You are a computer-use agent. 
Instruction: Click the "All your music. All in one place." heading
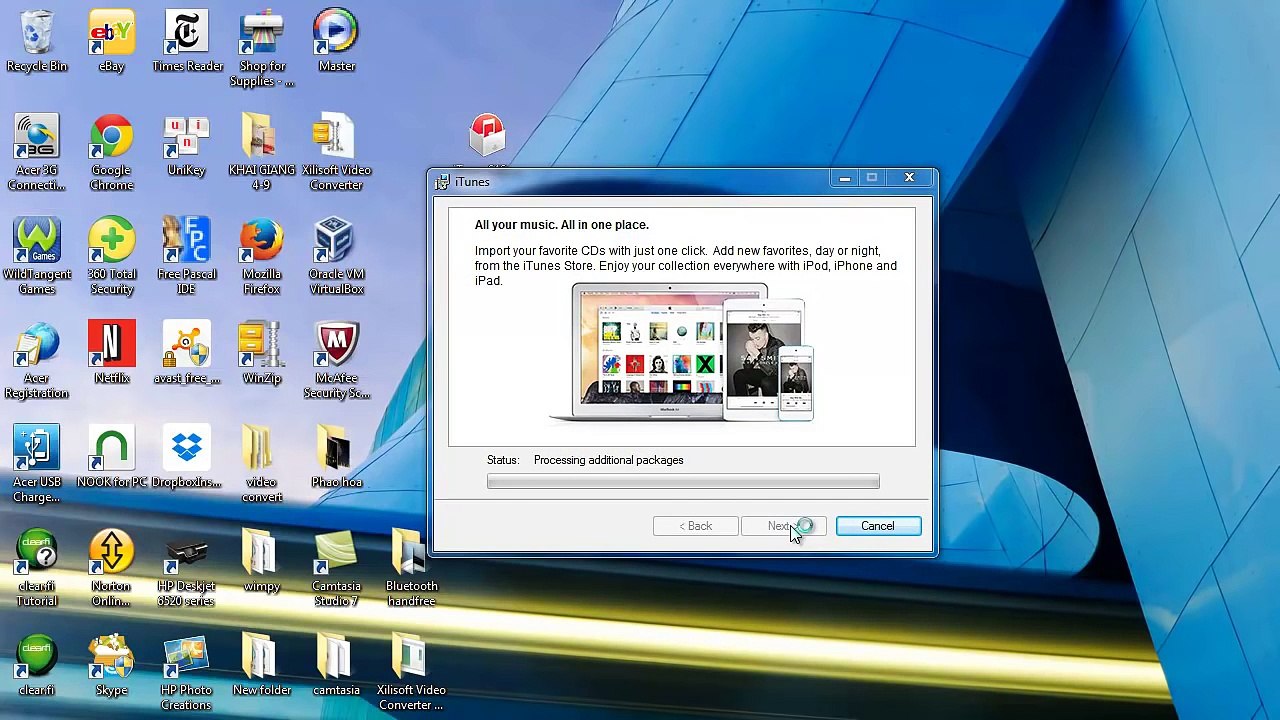point(562,225)
